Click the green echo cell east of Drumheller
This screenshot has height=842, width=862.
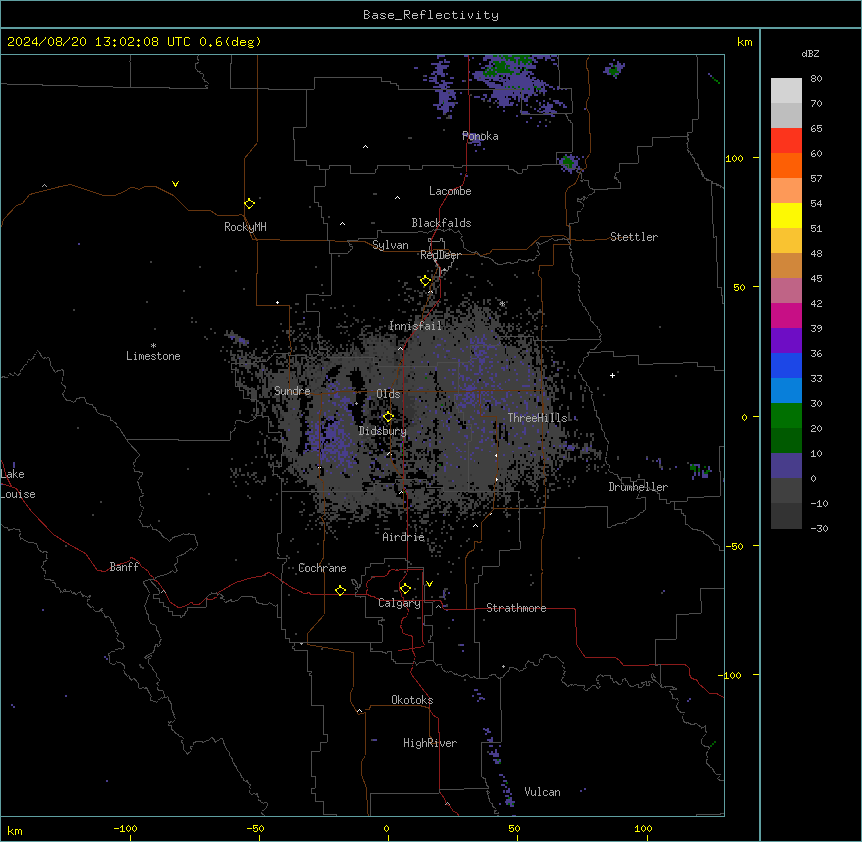click(x=700, y=470)
